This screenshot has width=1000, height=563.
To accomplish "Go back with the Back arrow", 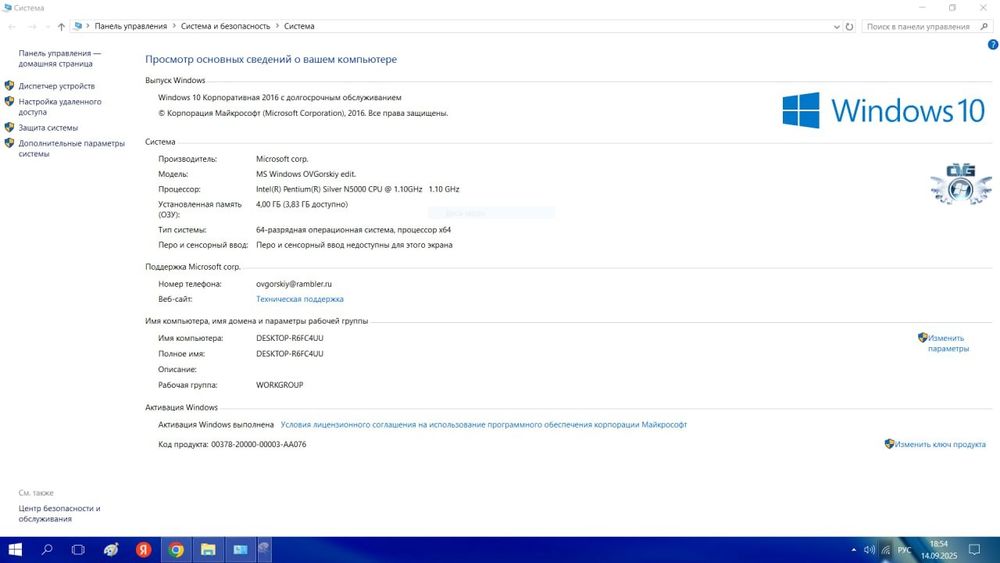I will point(12,27).
